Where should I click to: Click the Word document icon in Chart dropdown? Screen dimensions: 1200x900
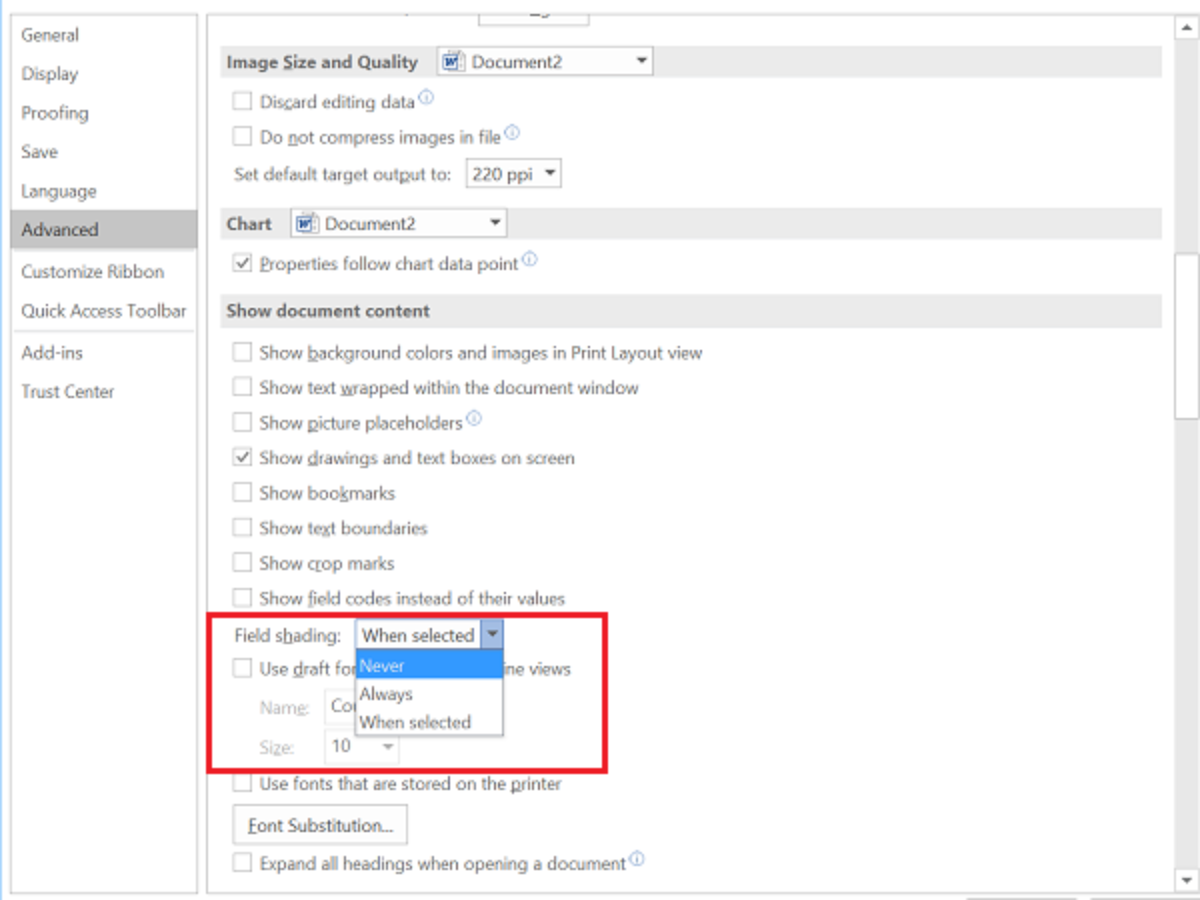(308, 224)
